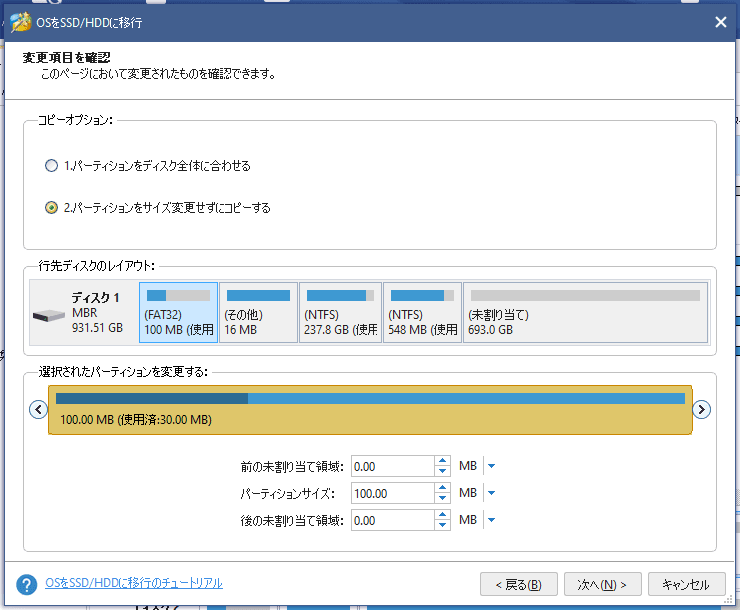Select option 1 fit partitions to entire disk
The width and height of the screenshot is (740, 610).
(52, 166)
